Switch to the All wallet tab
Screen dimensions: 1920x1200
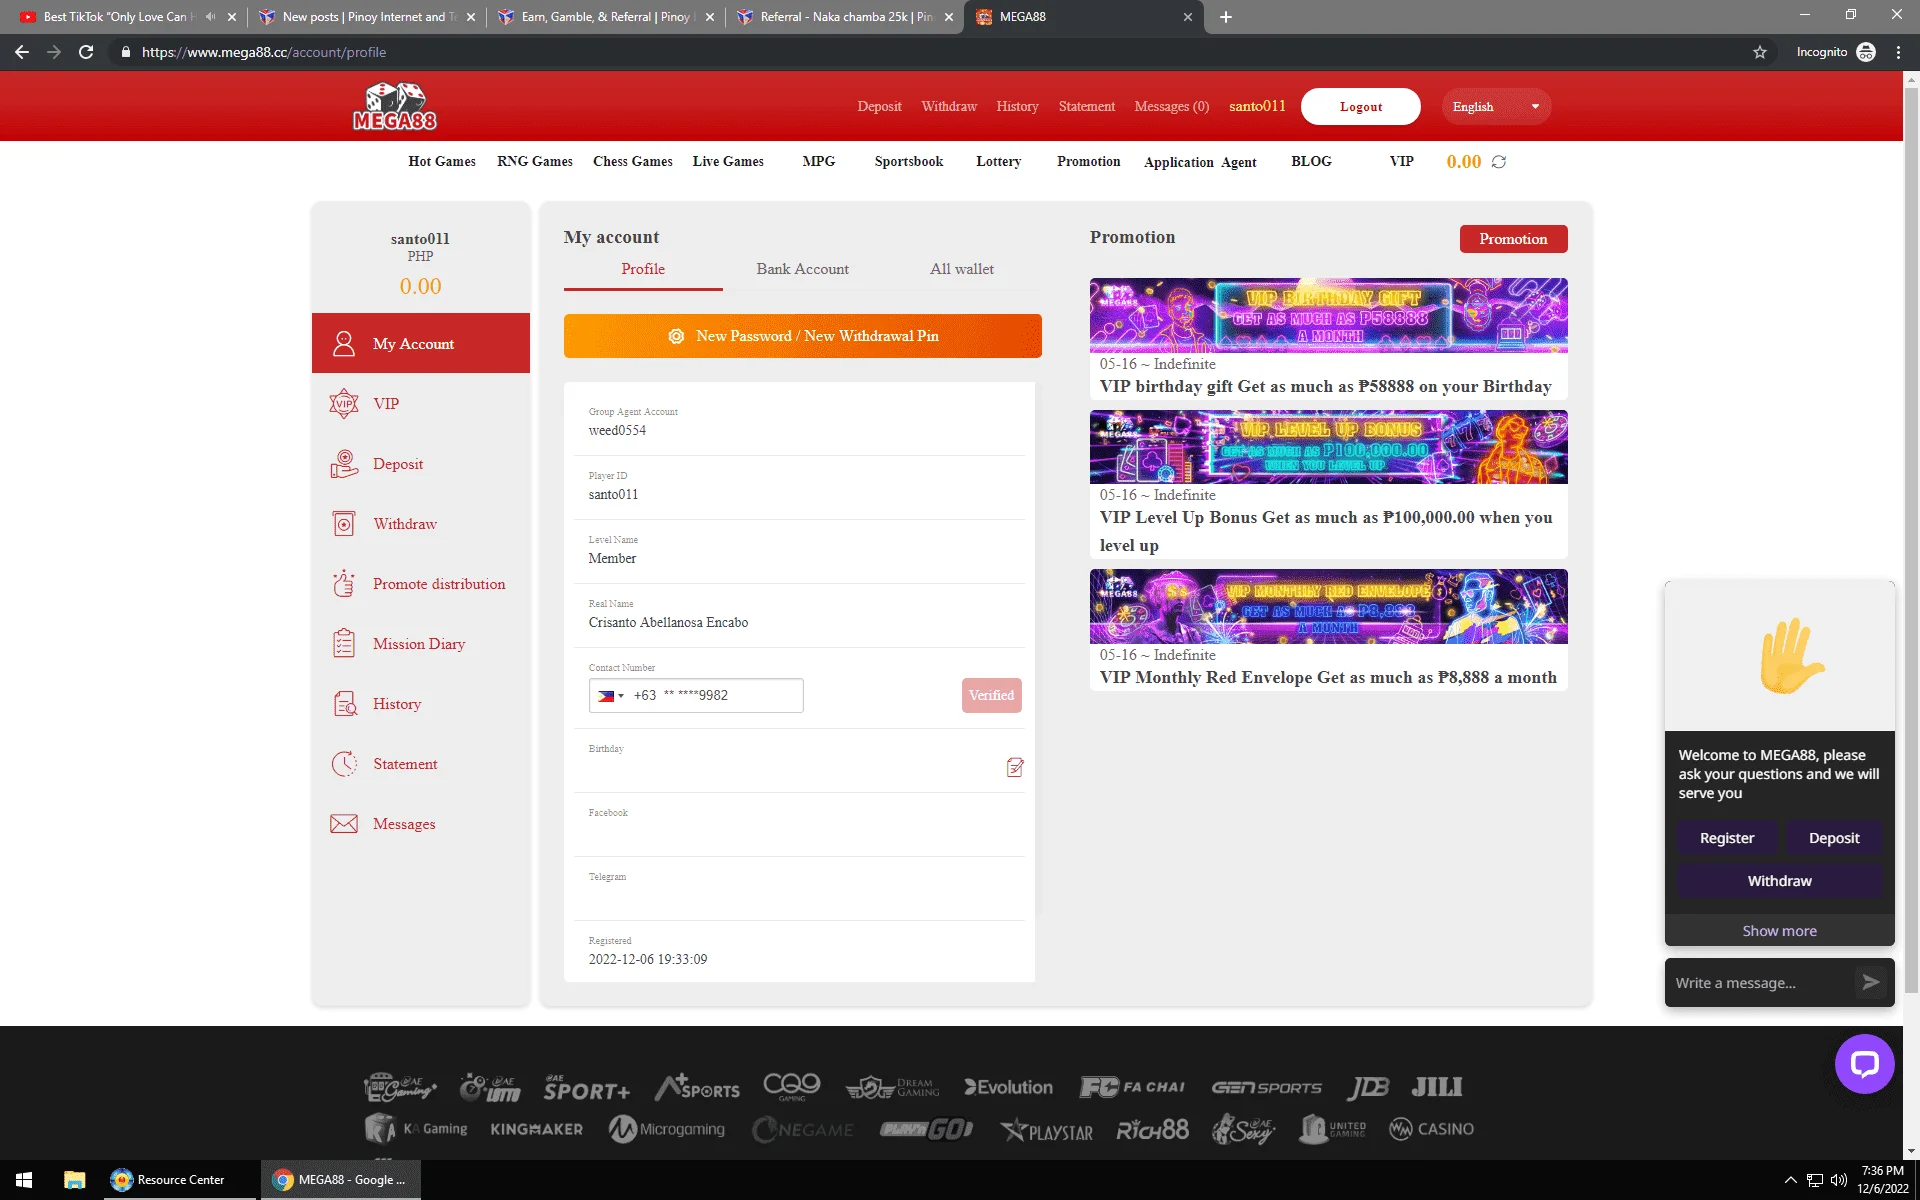point(962,269)
